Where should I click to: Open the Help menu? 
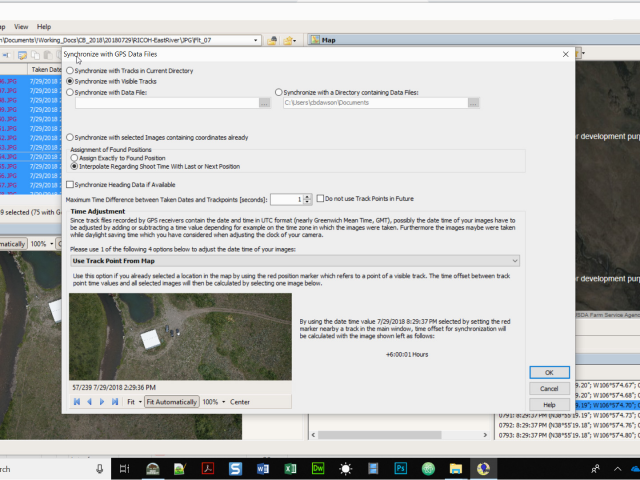click(x=44, y=27)
